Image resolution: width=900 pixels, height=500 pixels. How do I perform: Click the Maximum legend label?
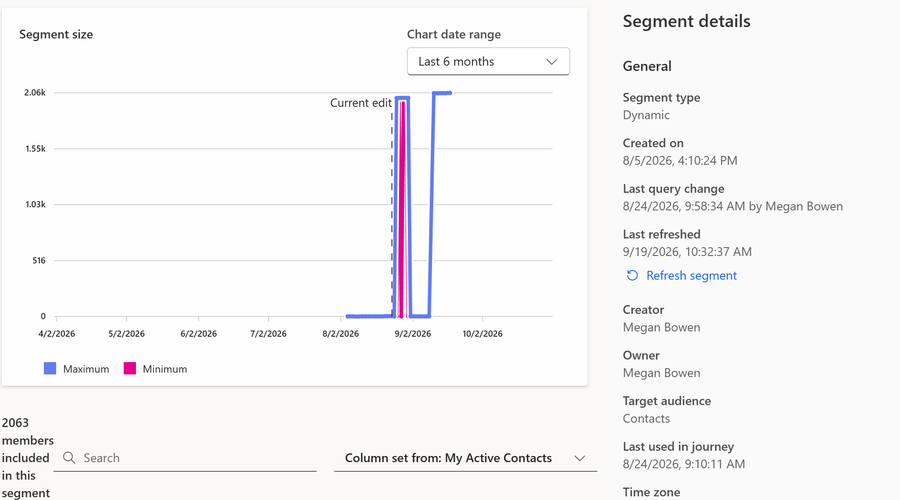point(86,369)
